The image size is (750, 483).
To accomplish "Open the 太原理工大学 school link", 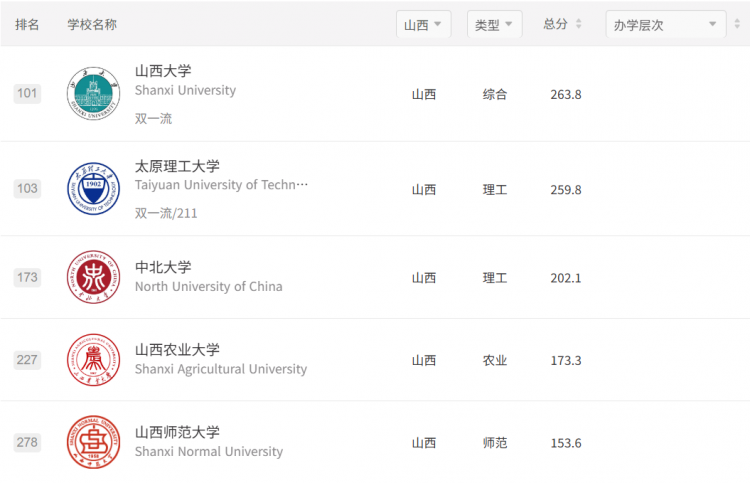I will pyautogui.click(x=177, y=166).
